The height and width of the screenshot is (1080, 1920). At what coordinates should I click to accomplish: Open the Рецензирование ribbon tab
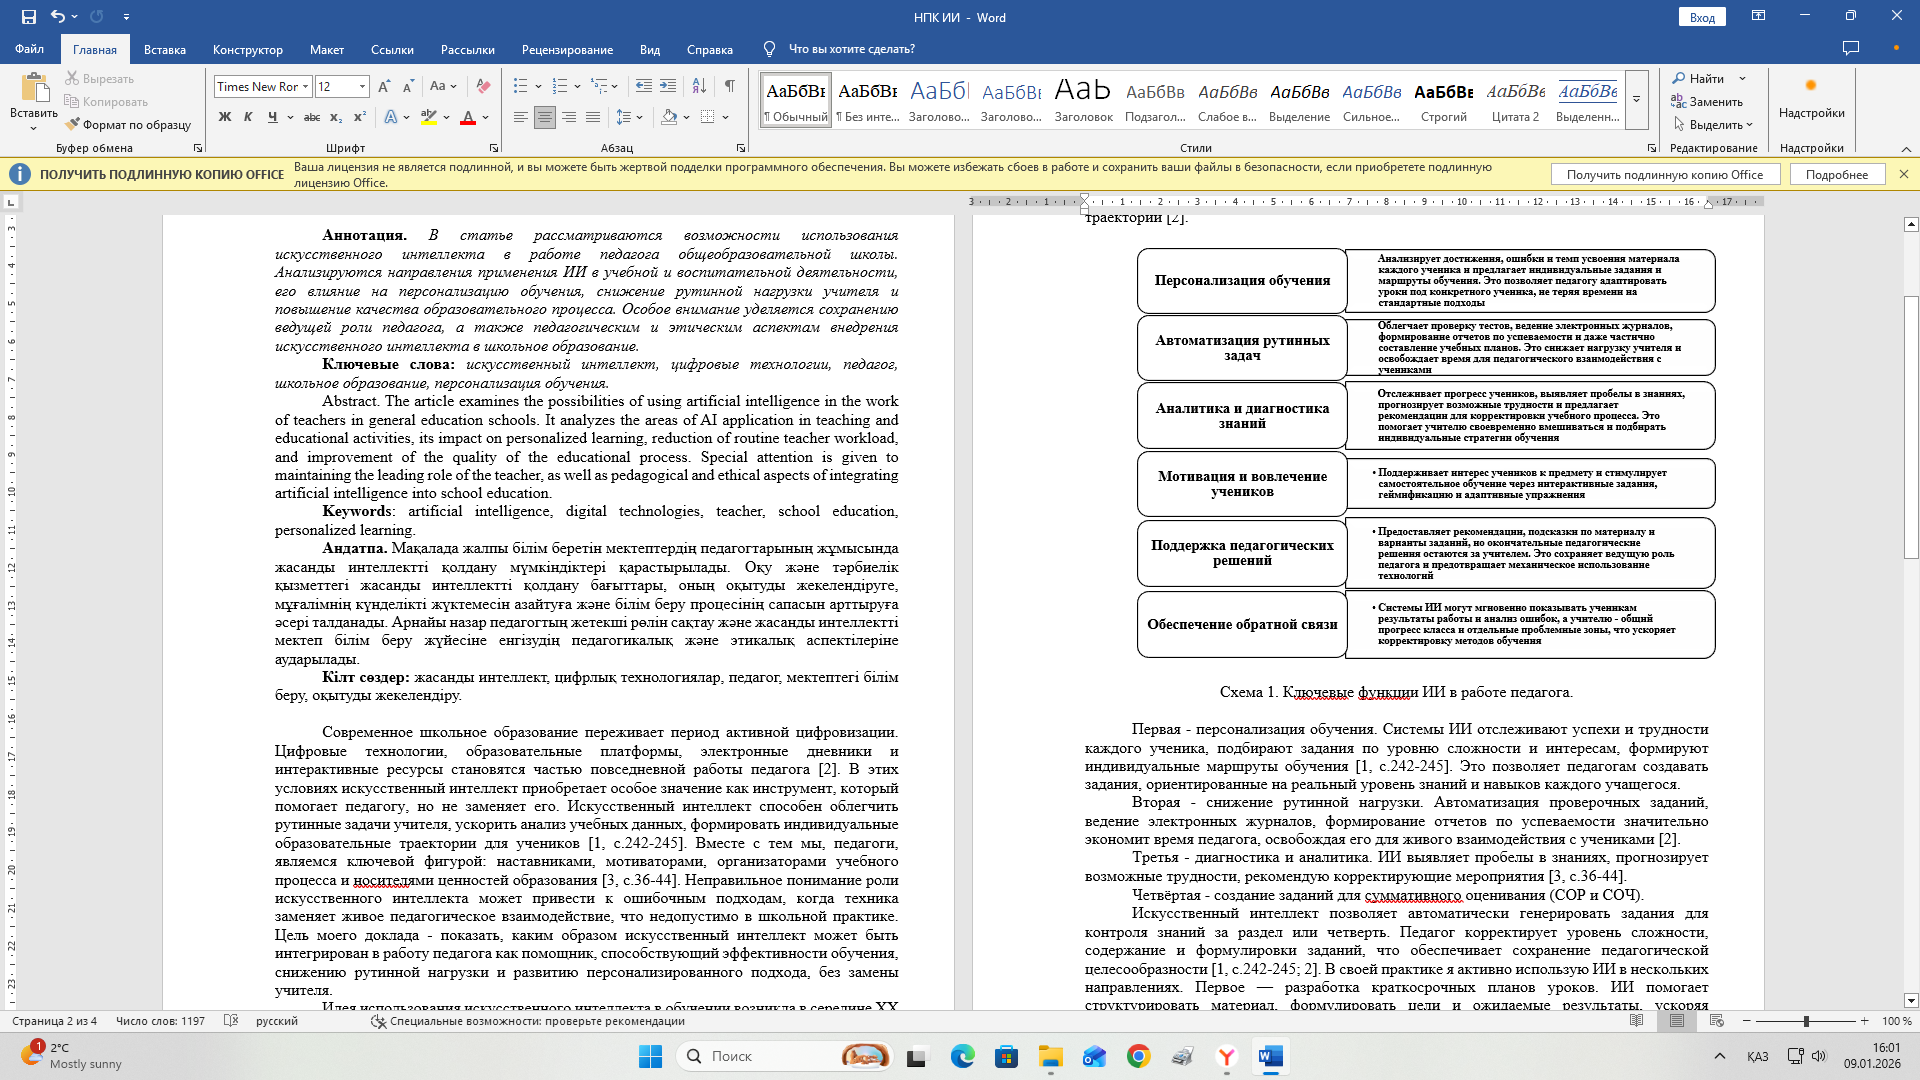[567, 49]
